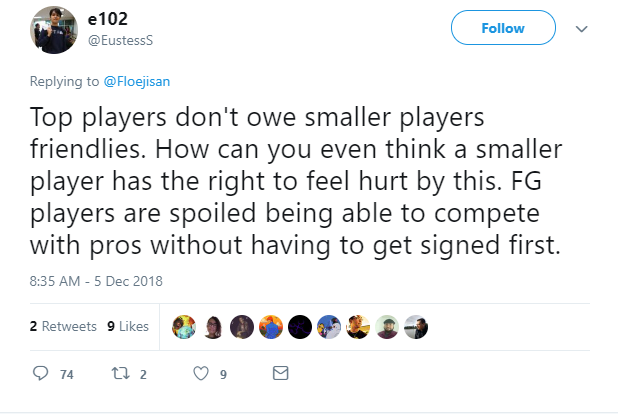The height and width of the screenshot is (414, 618).
Task: View the 9 Likes list
Action: (x=128, y=326)
